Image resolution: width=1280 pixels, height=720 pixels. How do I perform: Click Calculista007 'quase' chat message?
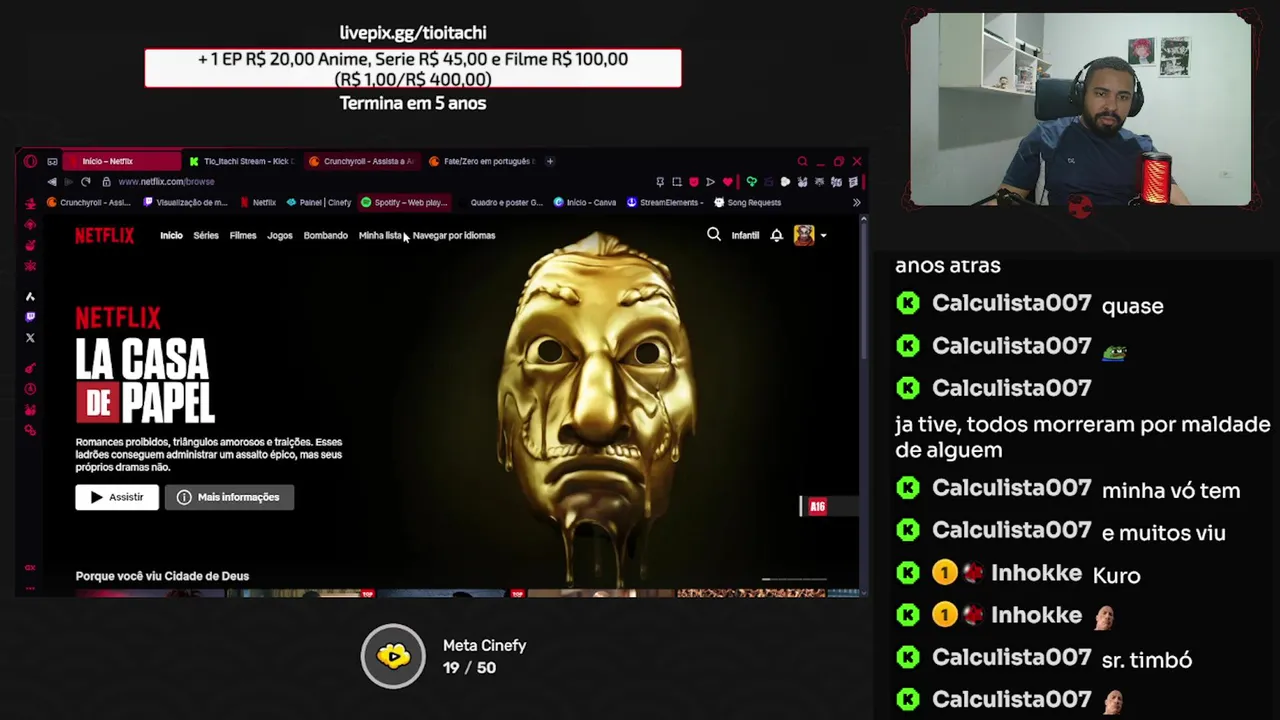tap(1133, 306)
